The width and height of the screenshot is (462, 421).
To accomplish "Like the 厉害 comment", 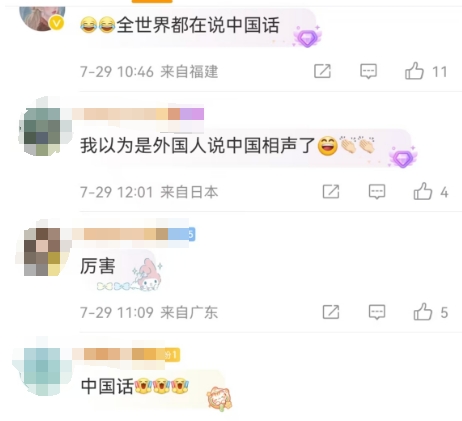I will pos(423,312).
